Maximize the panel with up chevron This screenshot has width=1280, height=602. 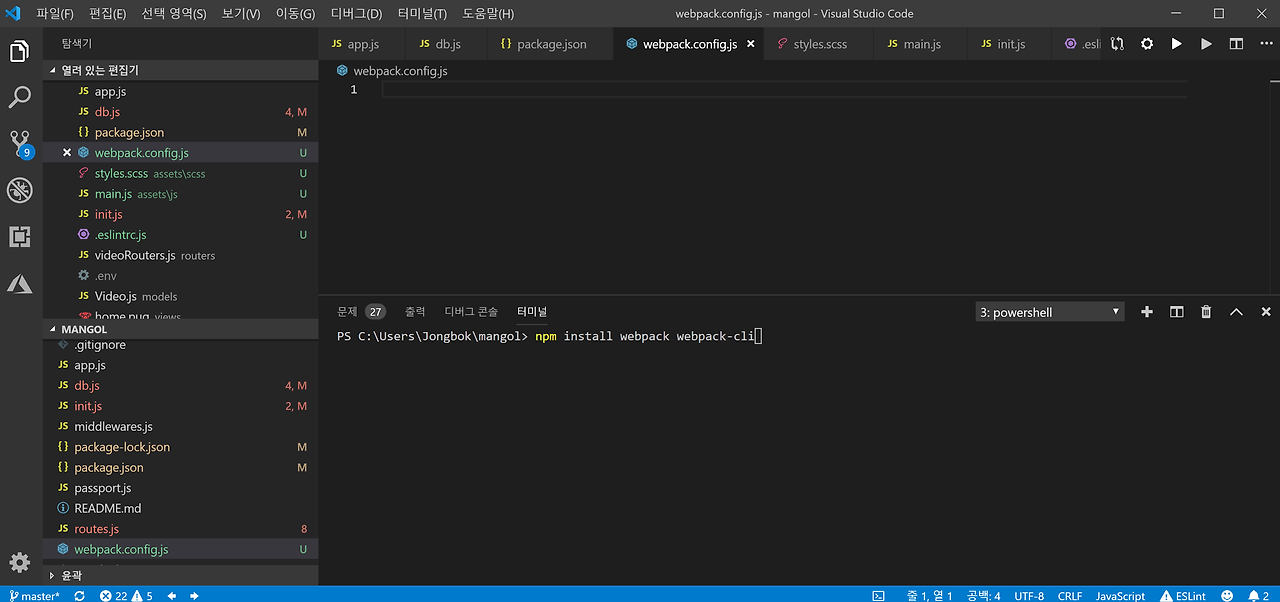pos(1236,312)
